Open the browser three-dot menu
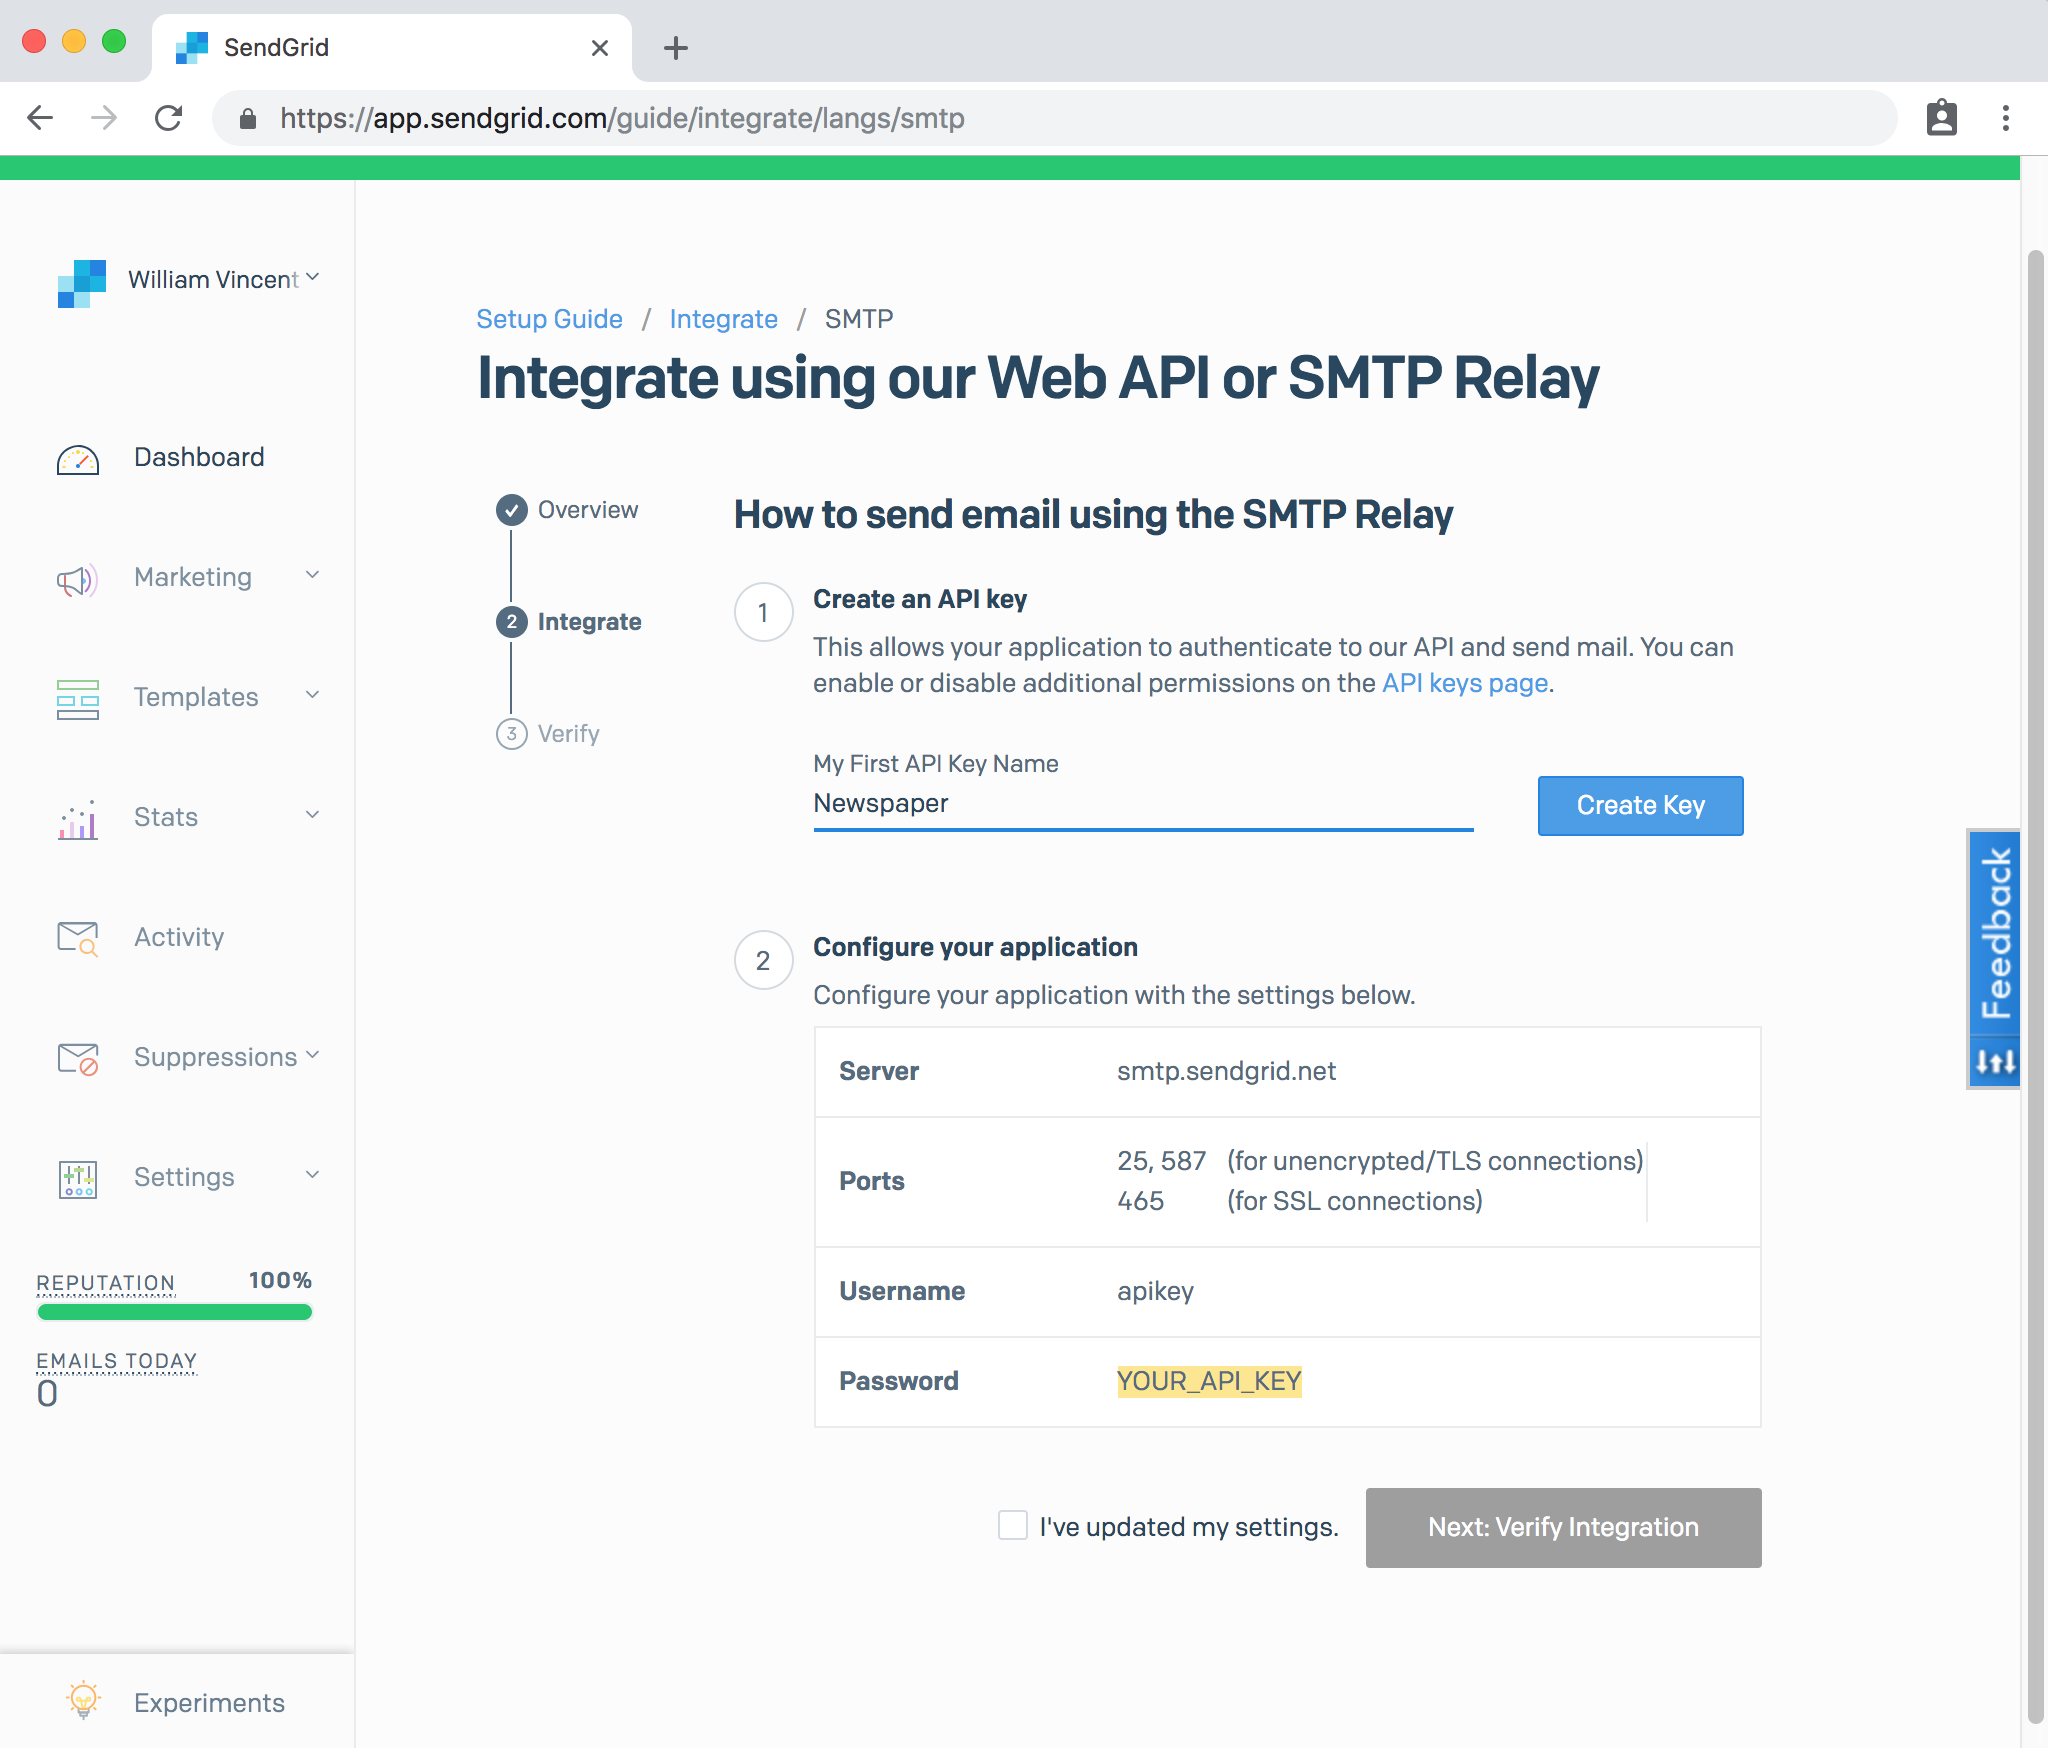The height and width of the screenshot is (1748, 2048). click(2005, 118)
